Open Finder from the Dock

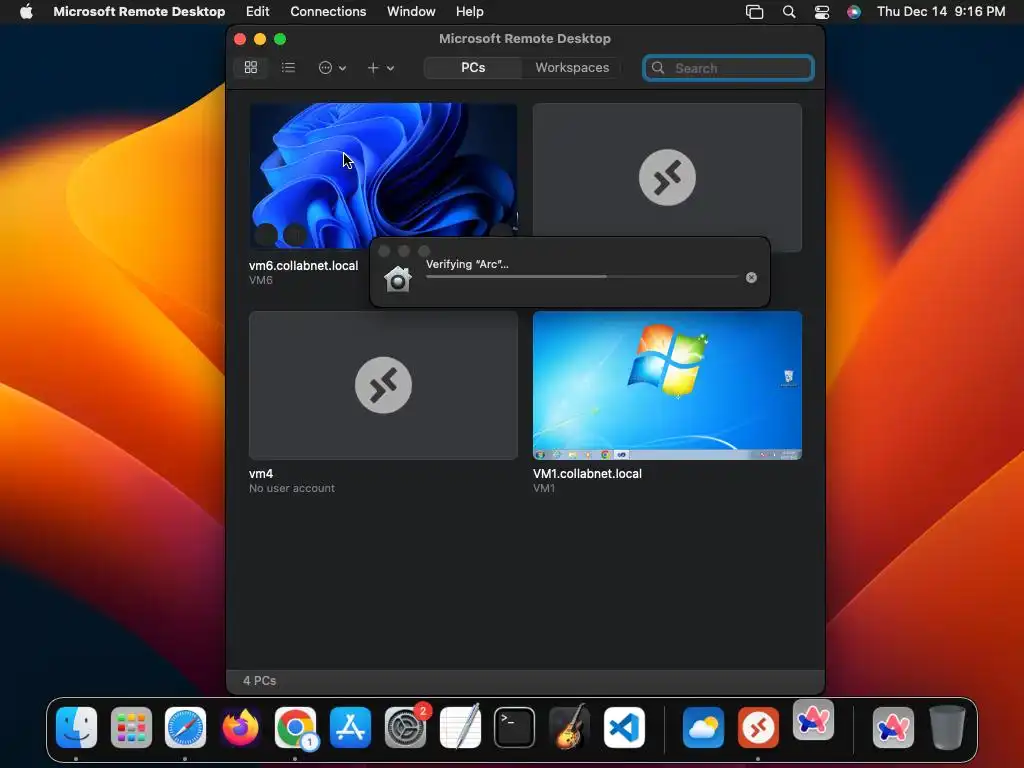(x=76, y=727)
